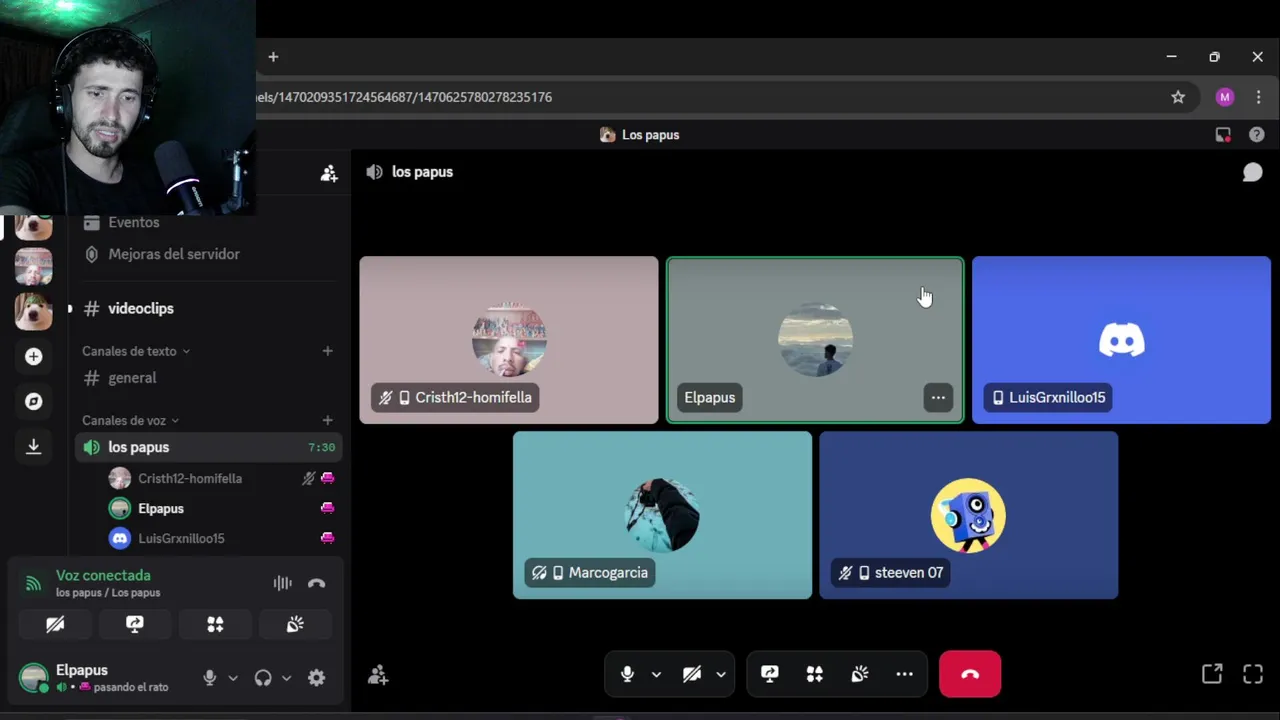Open more options ellipsis in call controls
1280x720 pixels.
[x=904, y=674]
